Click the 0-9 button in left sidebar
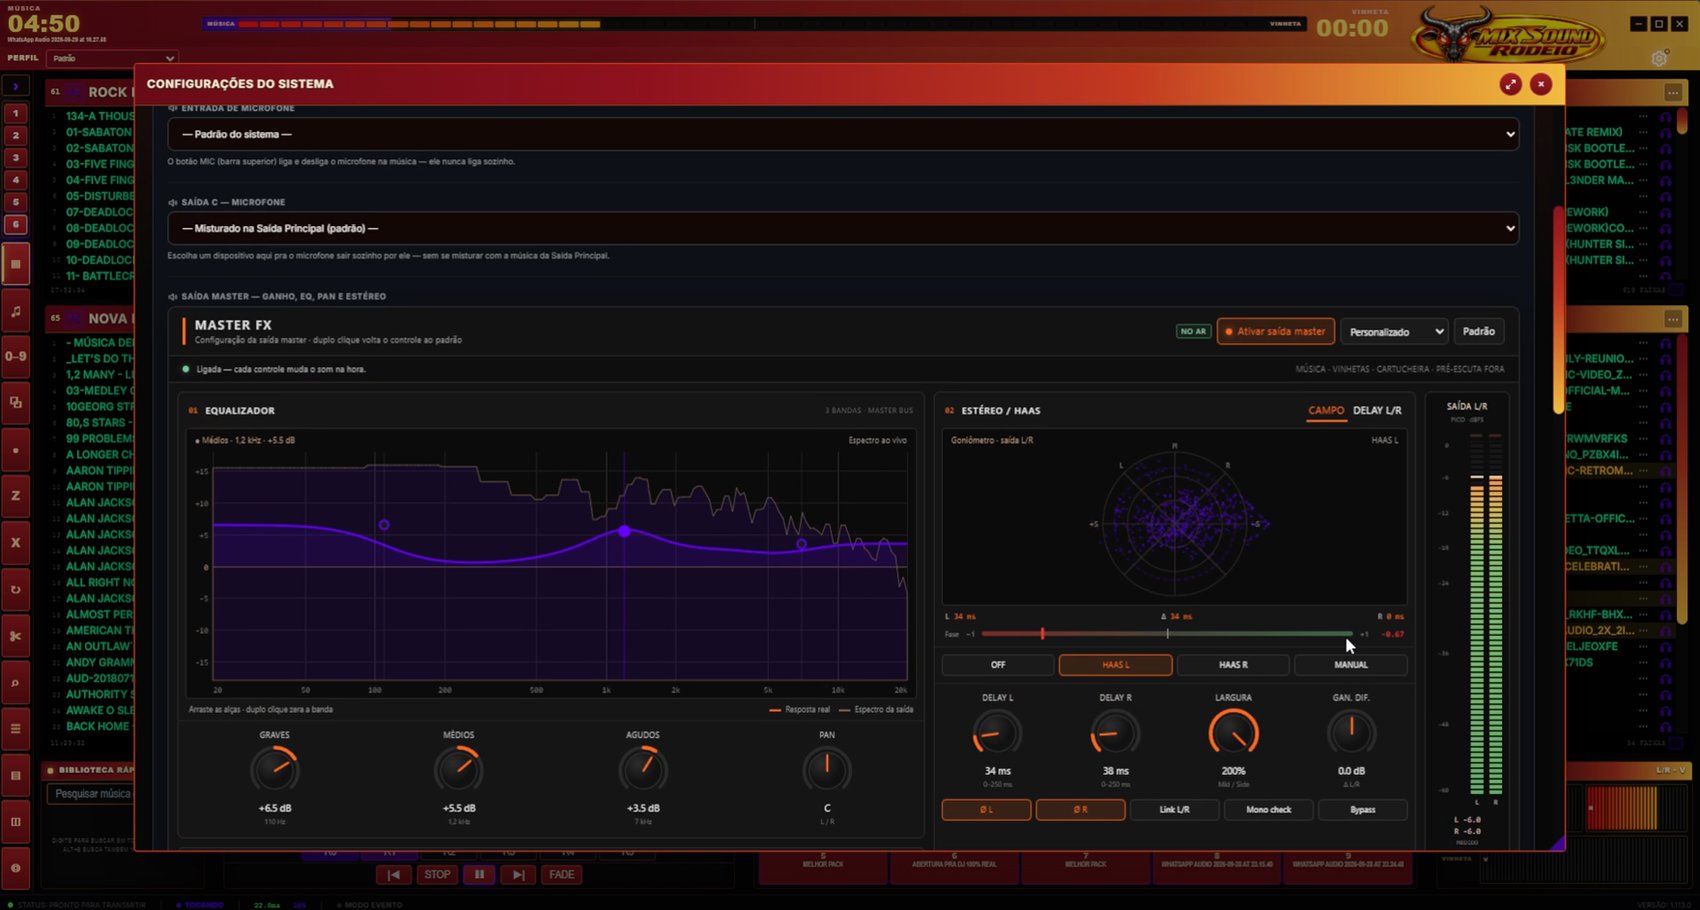This screenshot has width=1700, height=910. [15, 357]
